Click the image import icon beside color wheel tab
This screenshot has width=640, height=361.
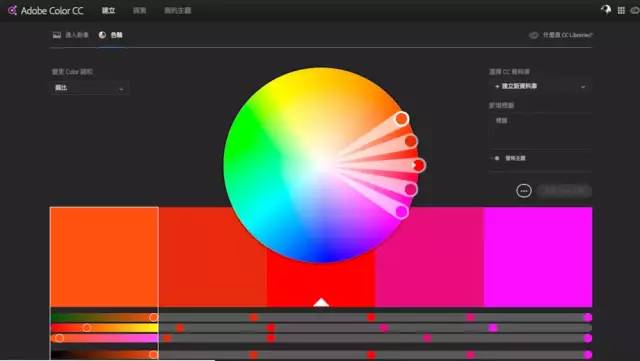coord(57,35)
